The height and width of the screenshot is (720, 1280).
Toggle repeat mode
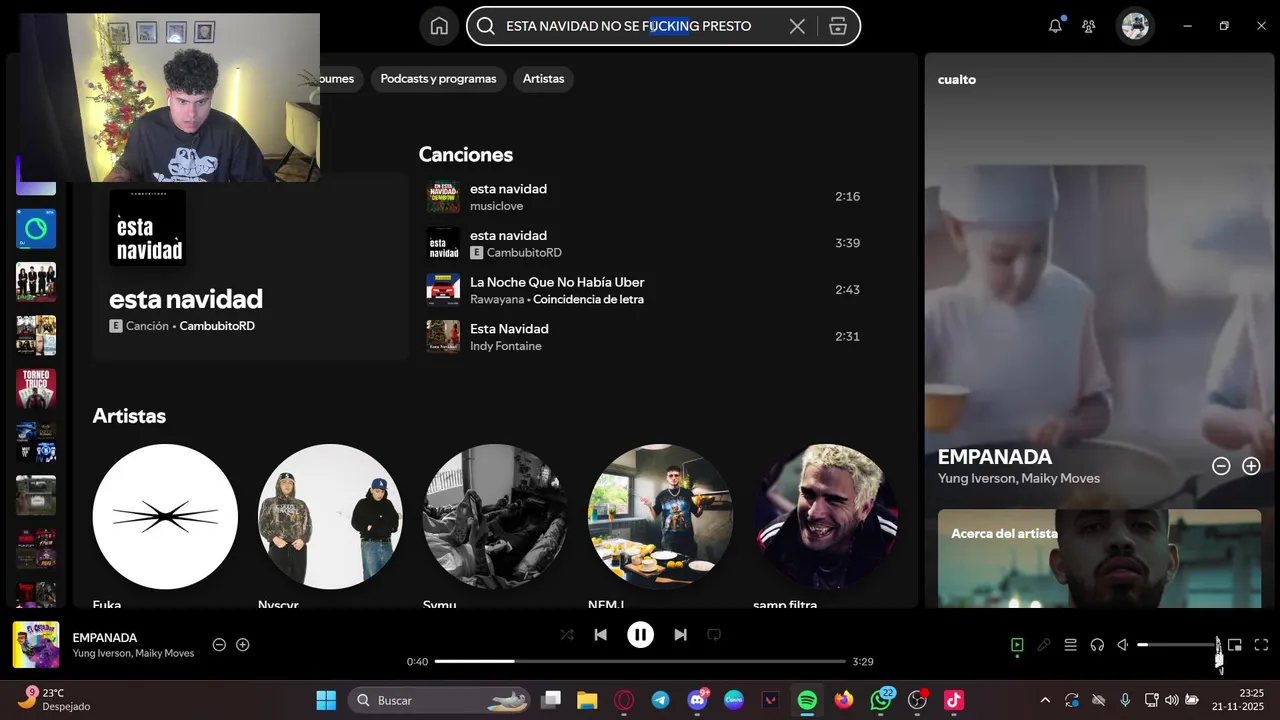click(x=714, y=634)
